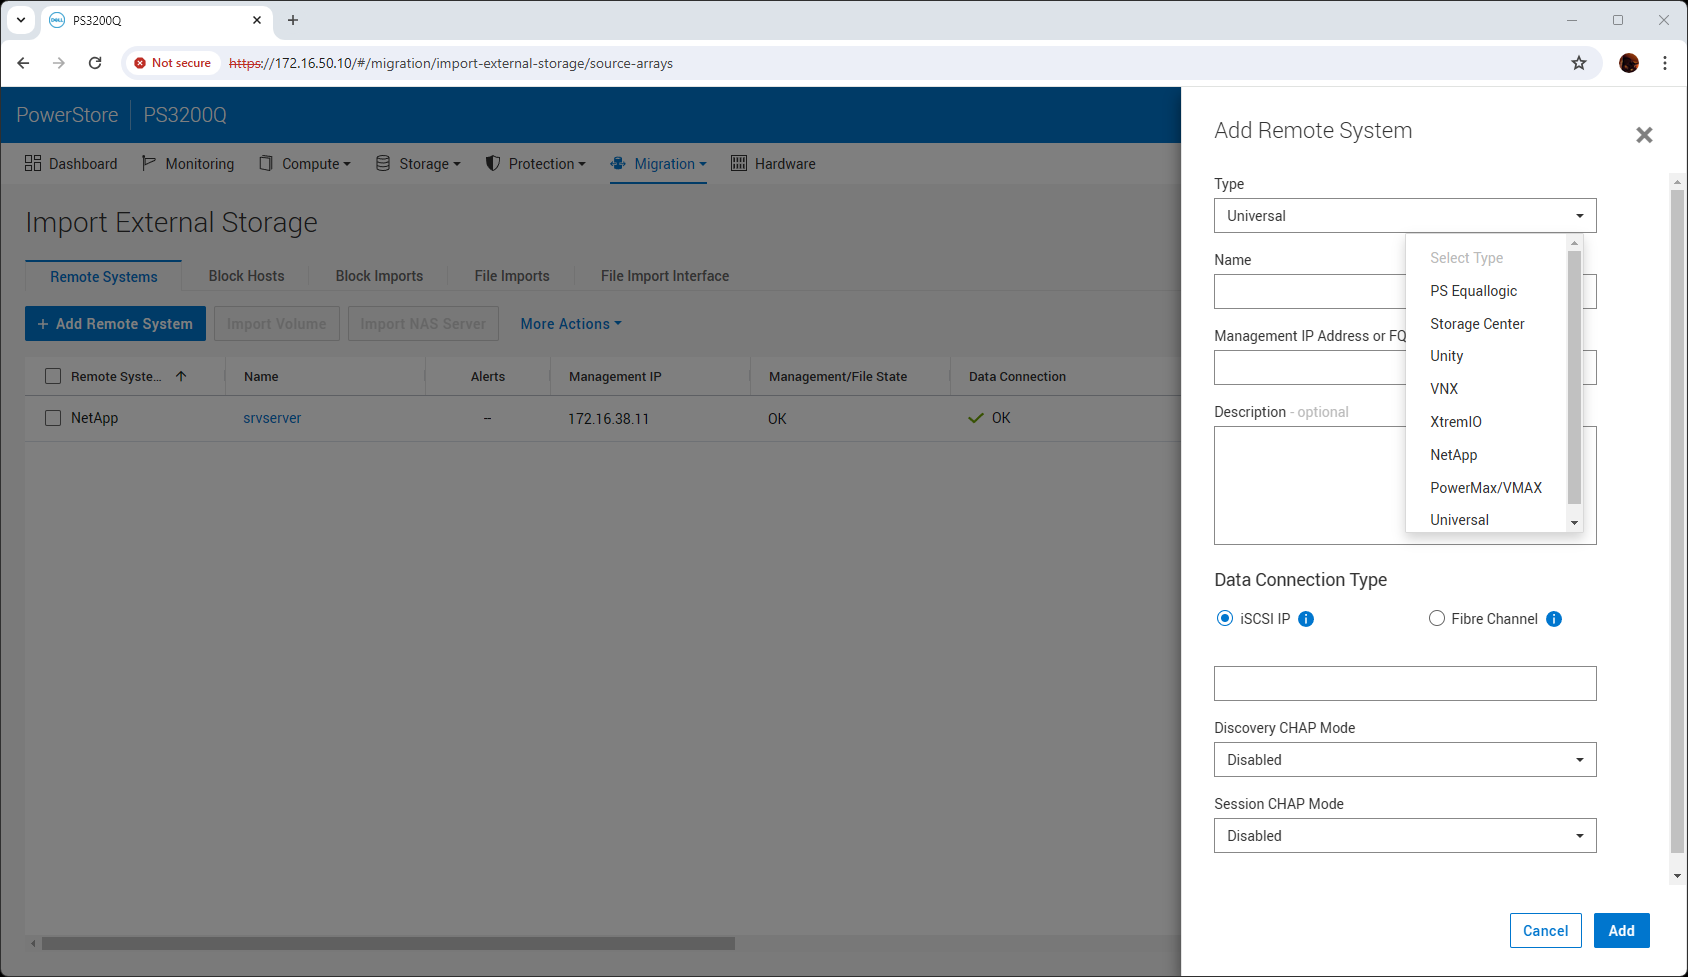Screen dimensions: 1688x977
Task: Switch to the File Imports tab
Action: [512, 276]
